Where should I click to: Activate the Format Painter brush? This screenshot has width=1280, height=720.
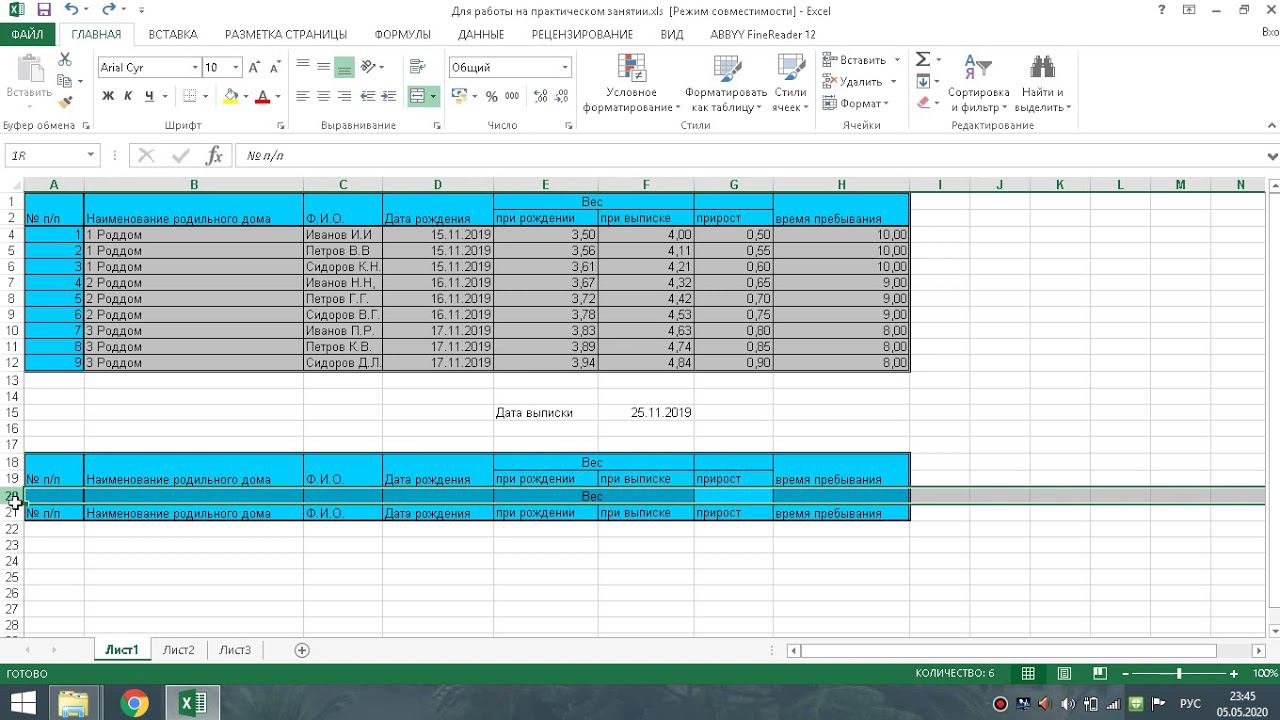65,102
